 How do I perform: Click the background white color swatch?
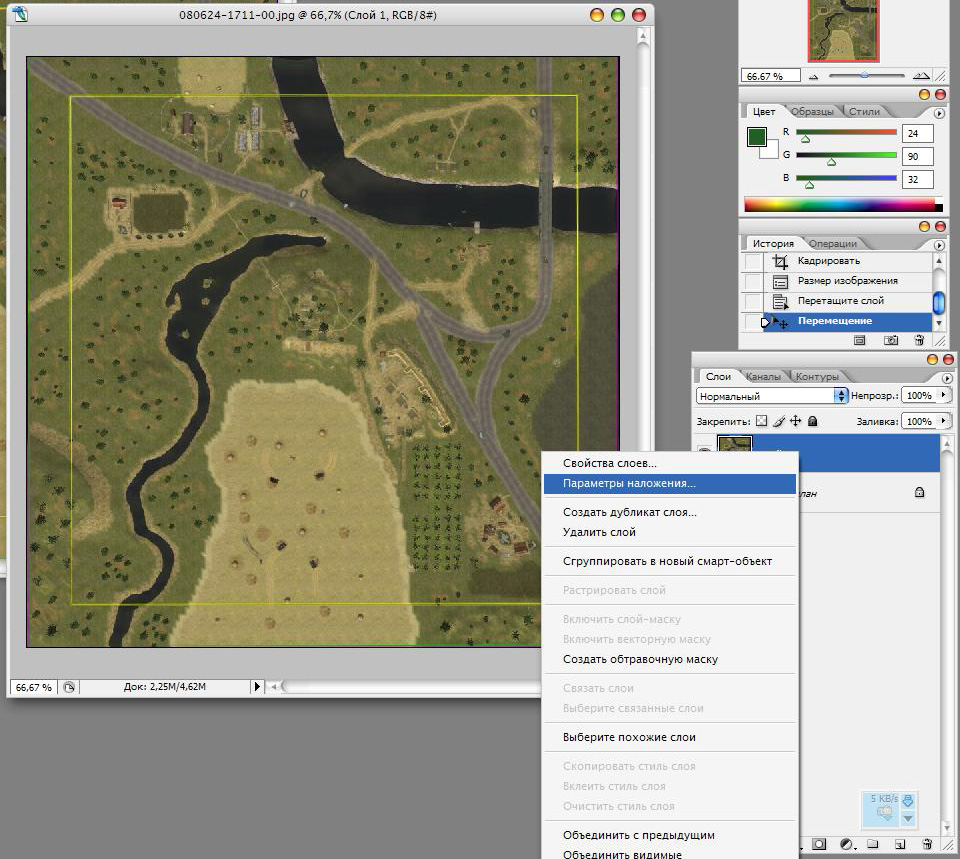(x=771, y=151)
